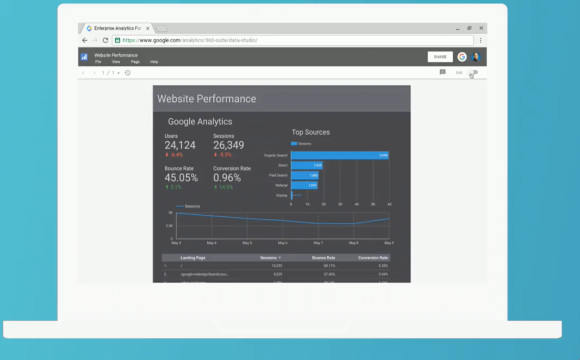Click the Organic Search bar in chart
This screenshot has height=360, width=580.
click(340, 155)
